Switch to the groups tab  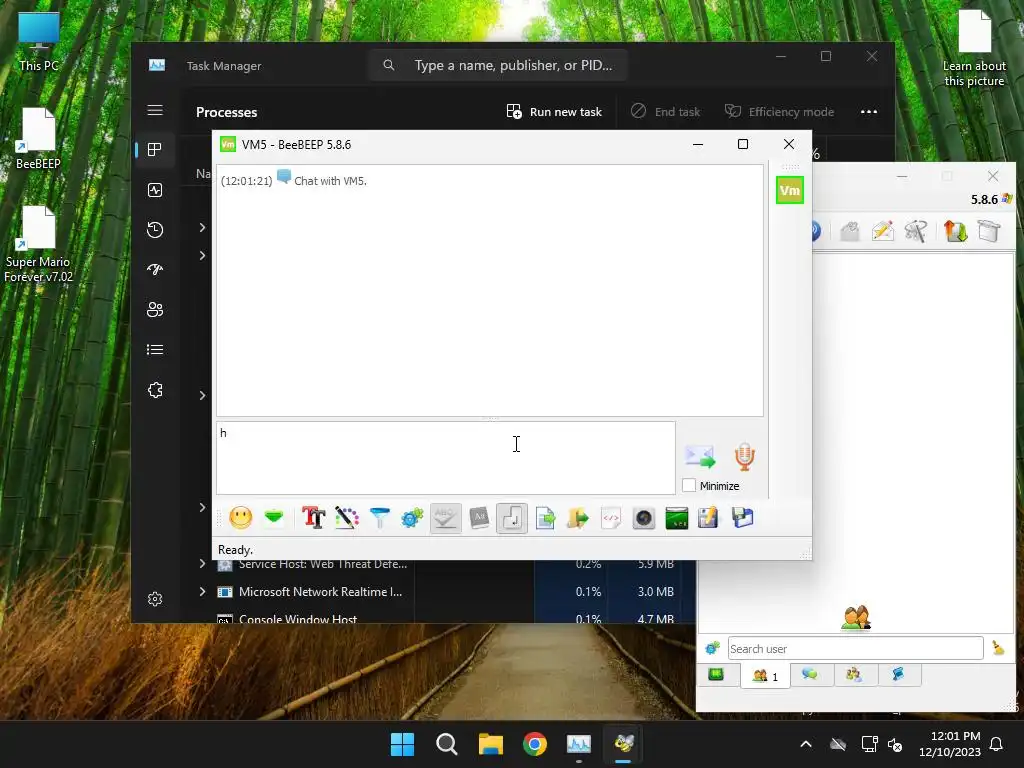coord(854,675)
